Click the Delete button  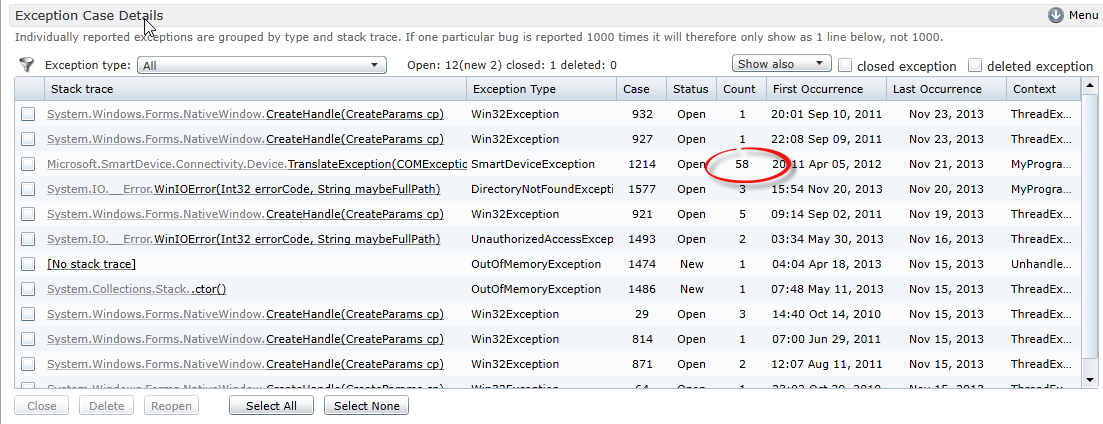point(106,406)
